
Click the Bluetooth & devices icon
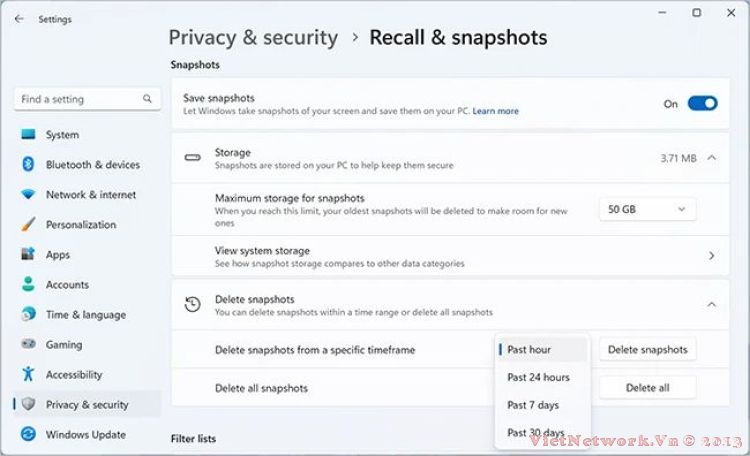pos(28,165)
